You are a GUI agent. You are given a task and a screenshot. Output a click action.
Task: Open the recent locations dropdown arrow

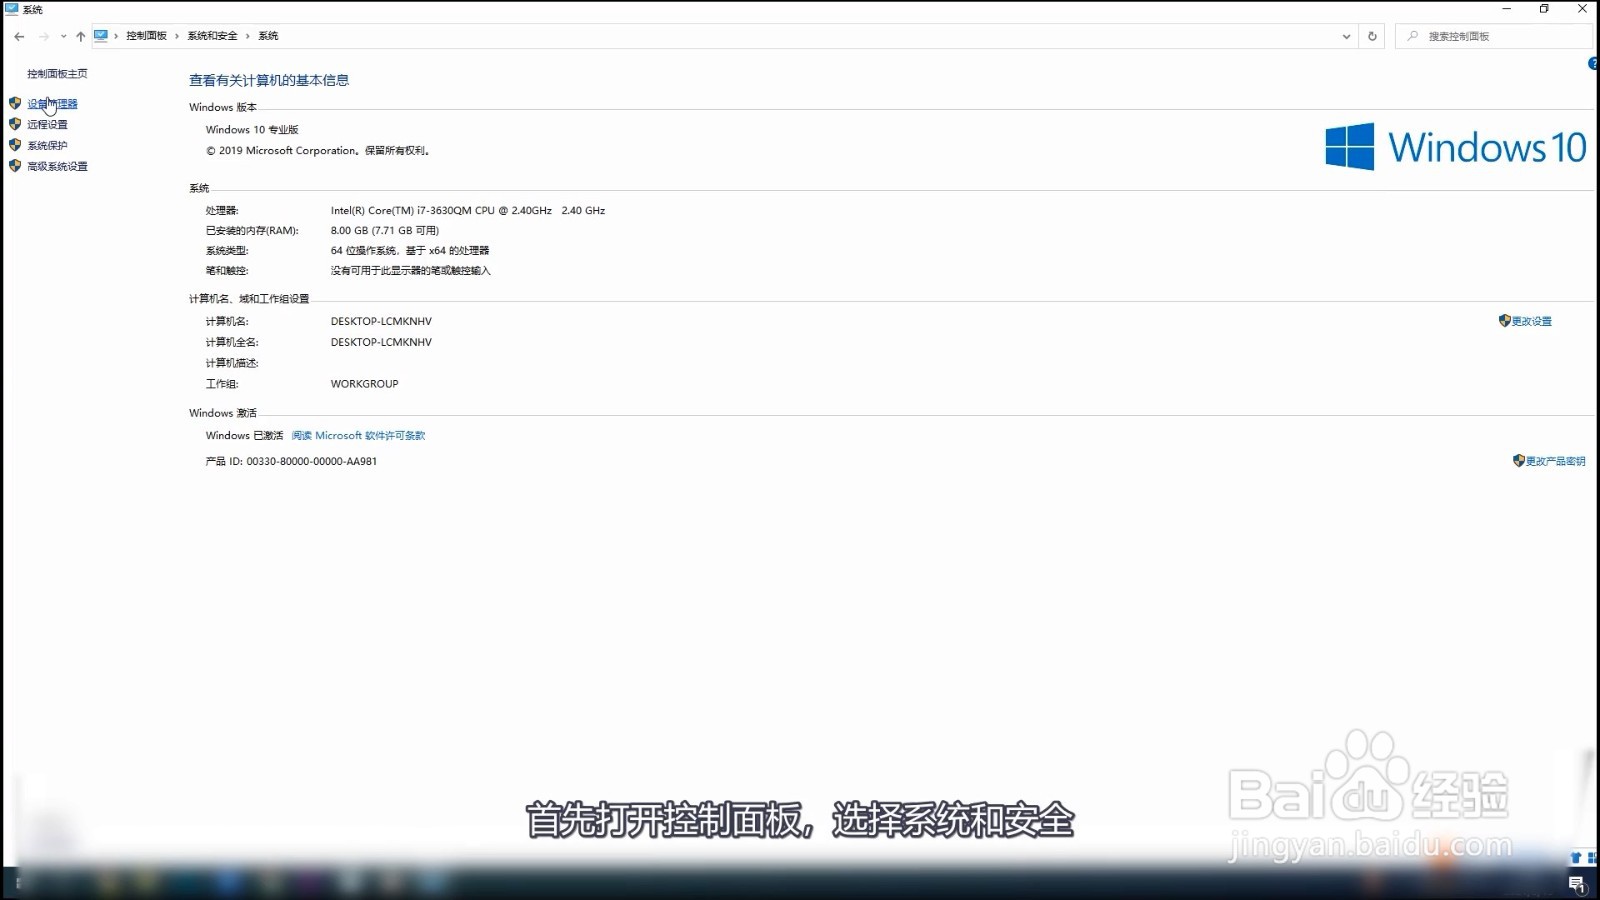click(x=63, y=36)
